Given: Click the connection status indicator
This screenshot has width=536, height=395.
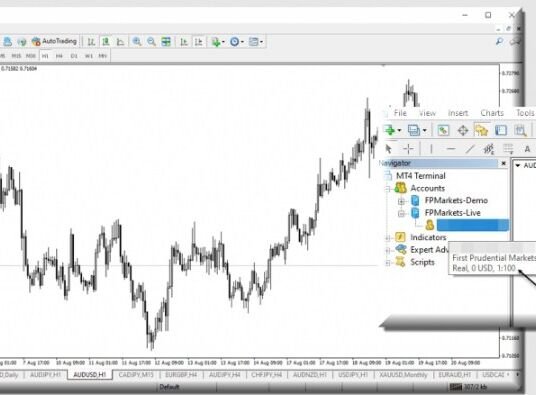Looking at the screenshot, I should [468, 387].
